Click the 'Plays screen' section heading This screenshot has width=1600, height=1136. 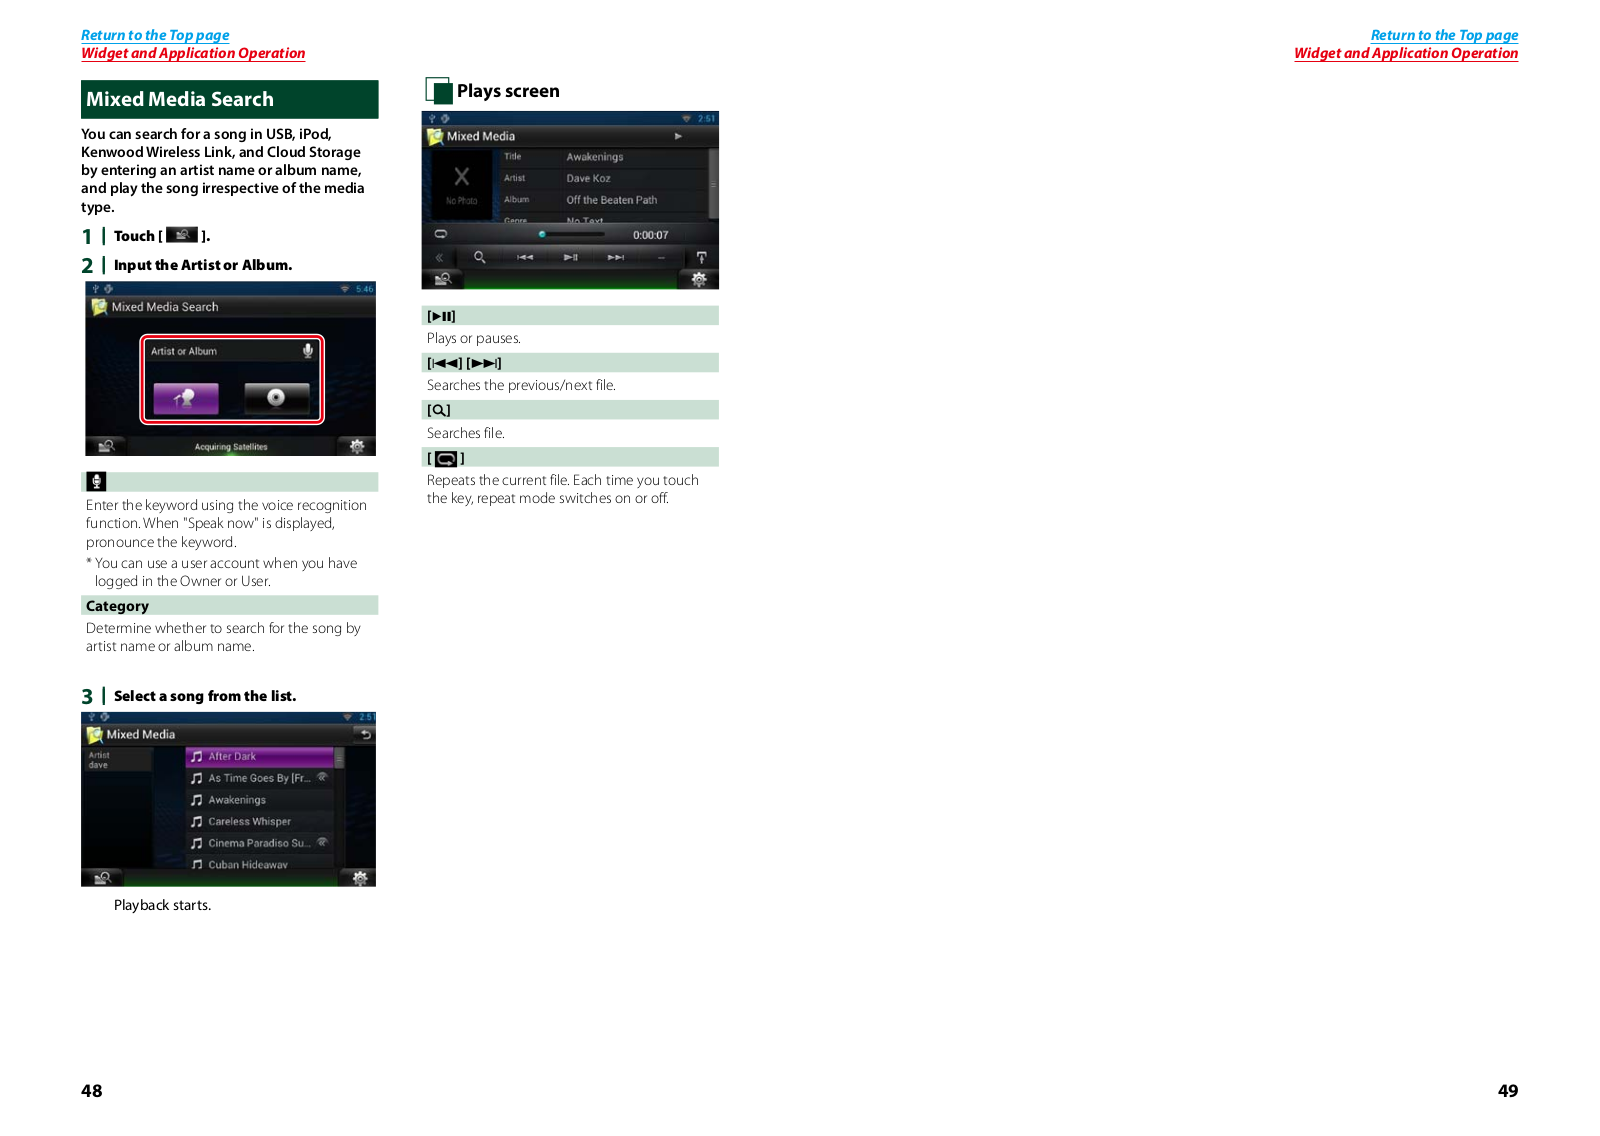coord(508,91)
